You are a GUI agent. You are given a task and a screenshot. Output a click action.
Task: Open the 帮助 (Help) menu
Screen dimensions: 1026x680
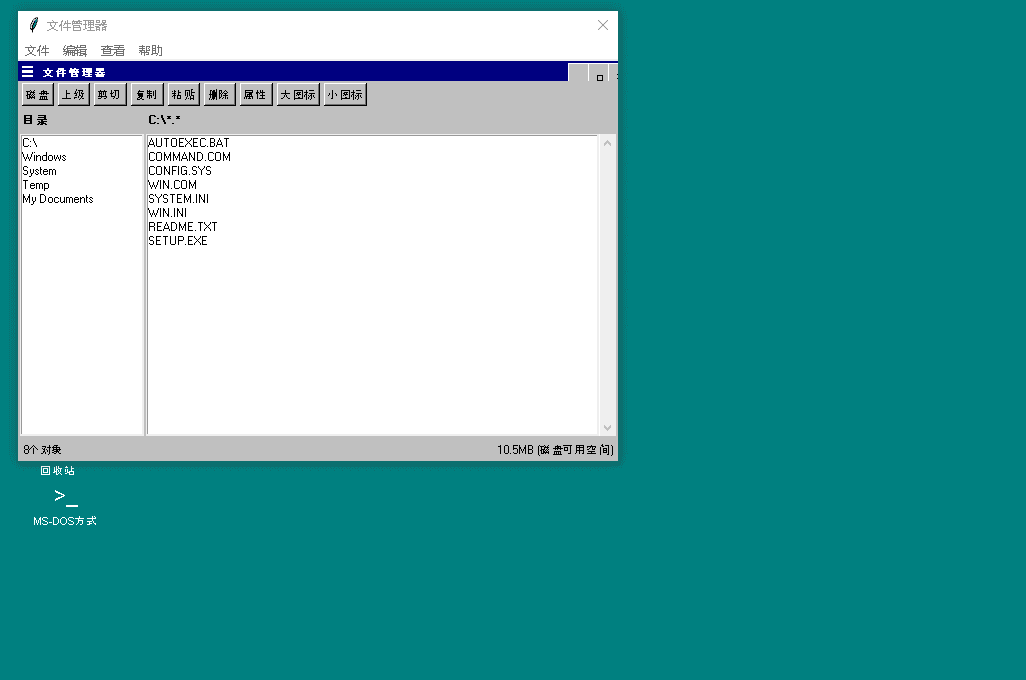(x=150, y=51)
